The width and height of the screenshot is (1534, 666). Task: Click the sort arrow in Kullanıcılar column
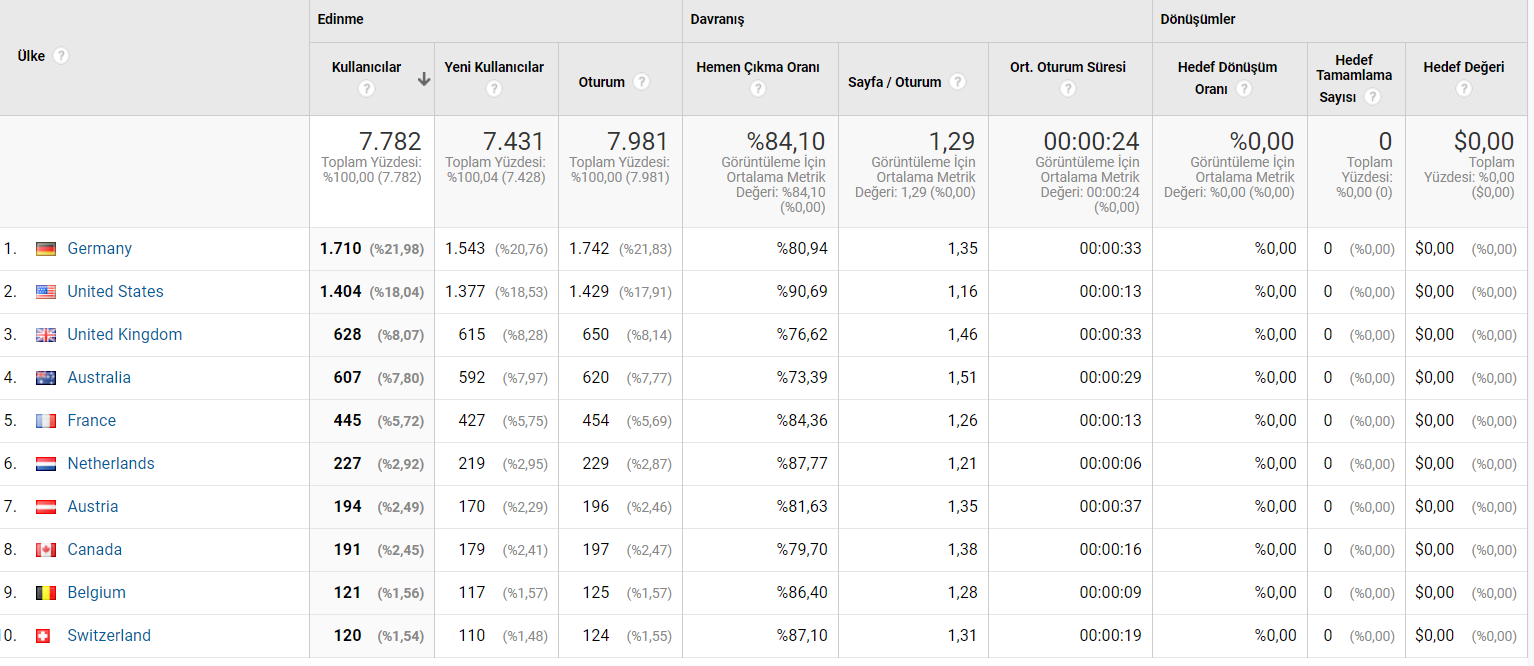[424, 79]
